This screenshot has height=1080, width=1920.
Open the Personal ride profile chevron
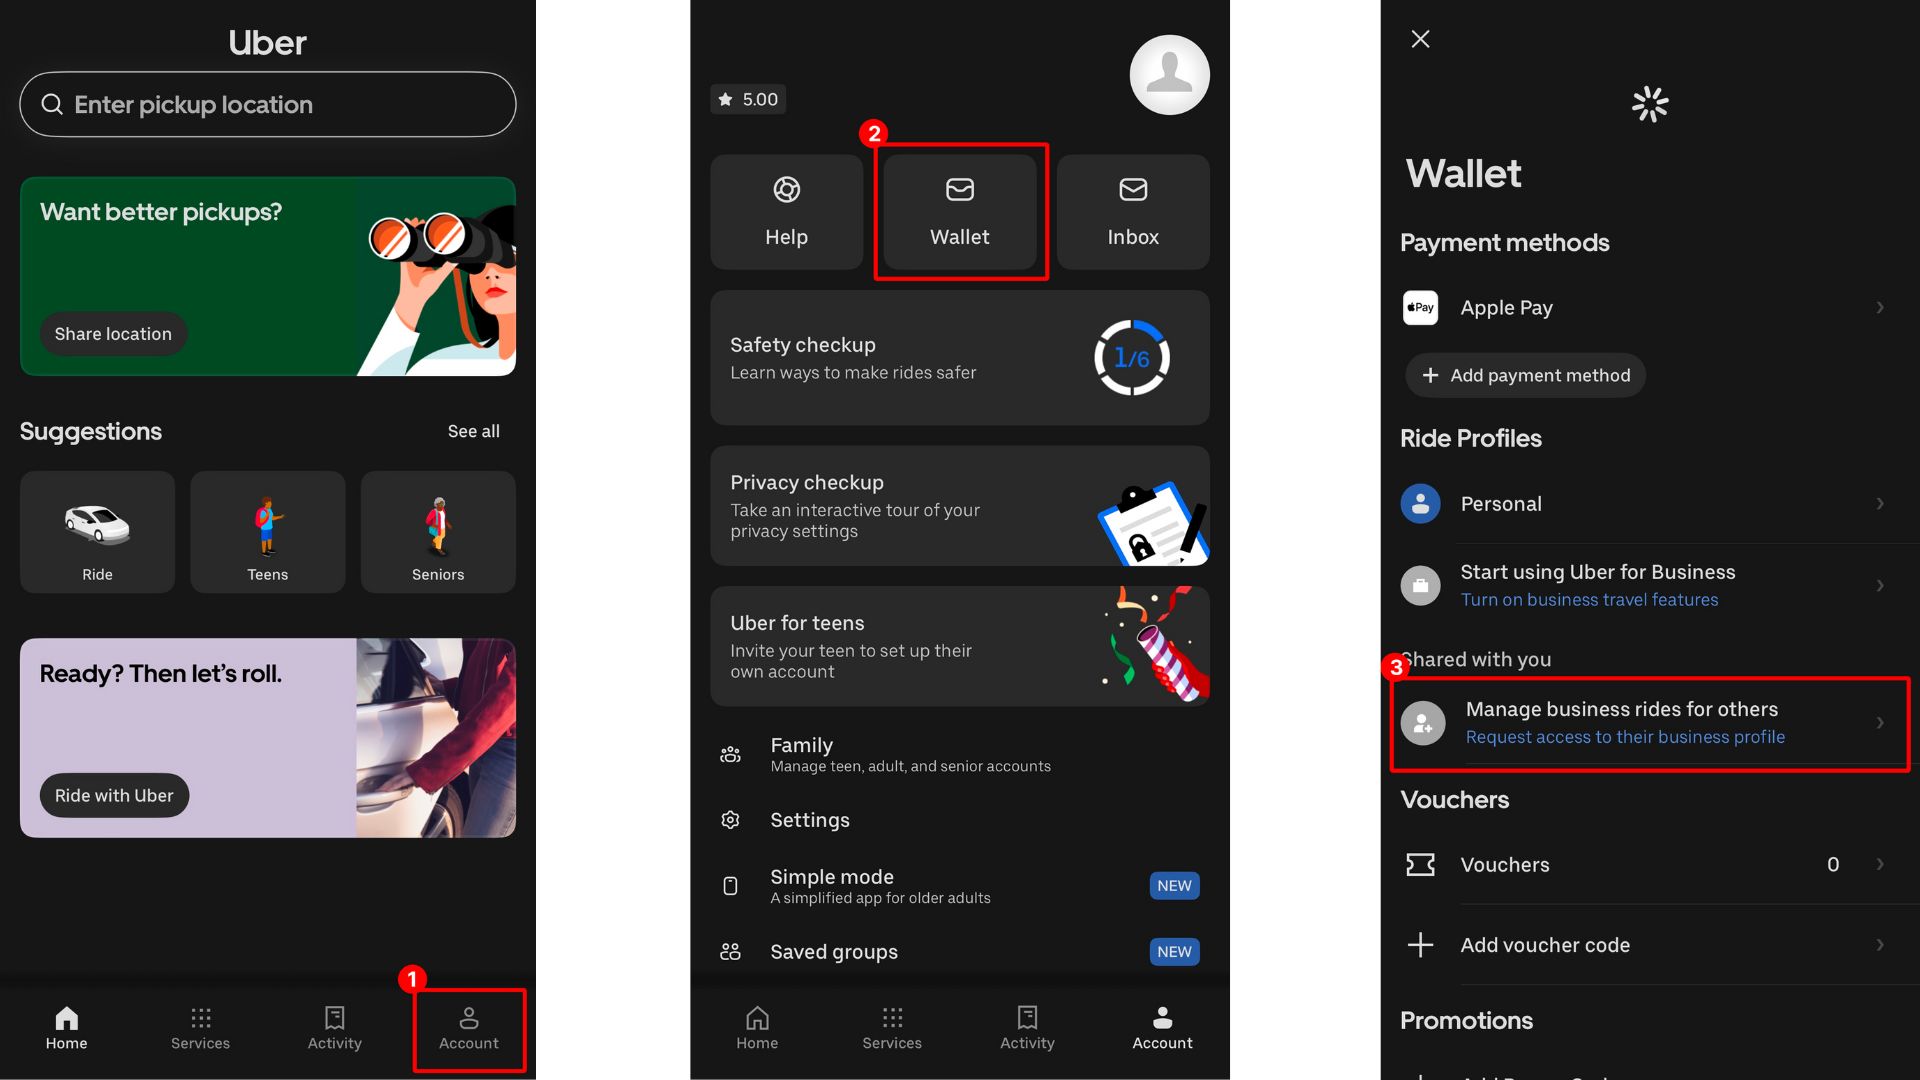[1879, 504]
